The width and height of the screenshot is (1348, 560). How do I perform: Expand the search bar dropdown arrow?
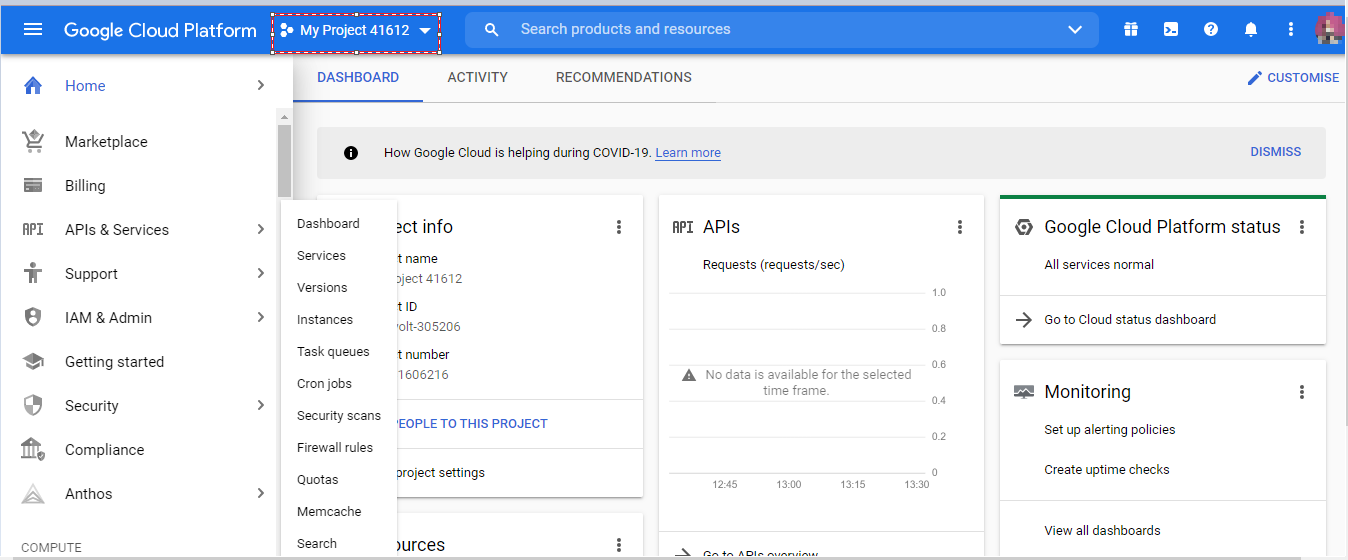[1075, 30]
